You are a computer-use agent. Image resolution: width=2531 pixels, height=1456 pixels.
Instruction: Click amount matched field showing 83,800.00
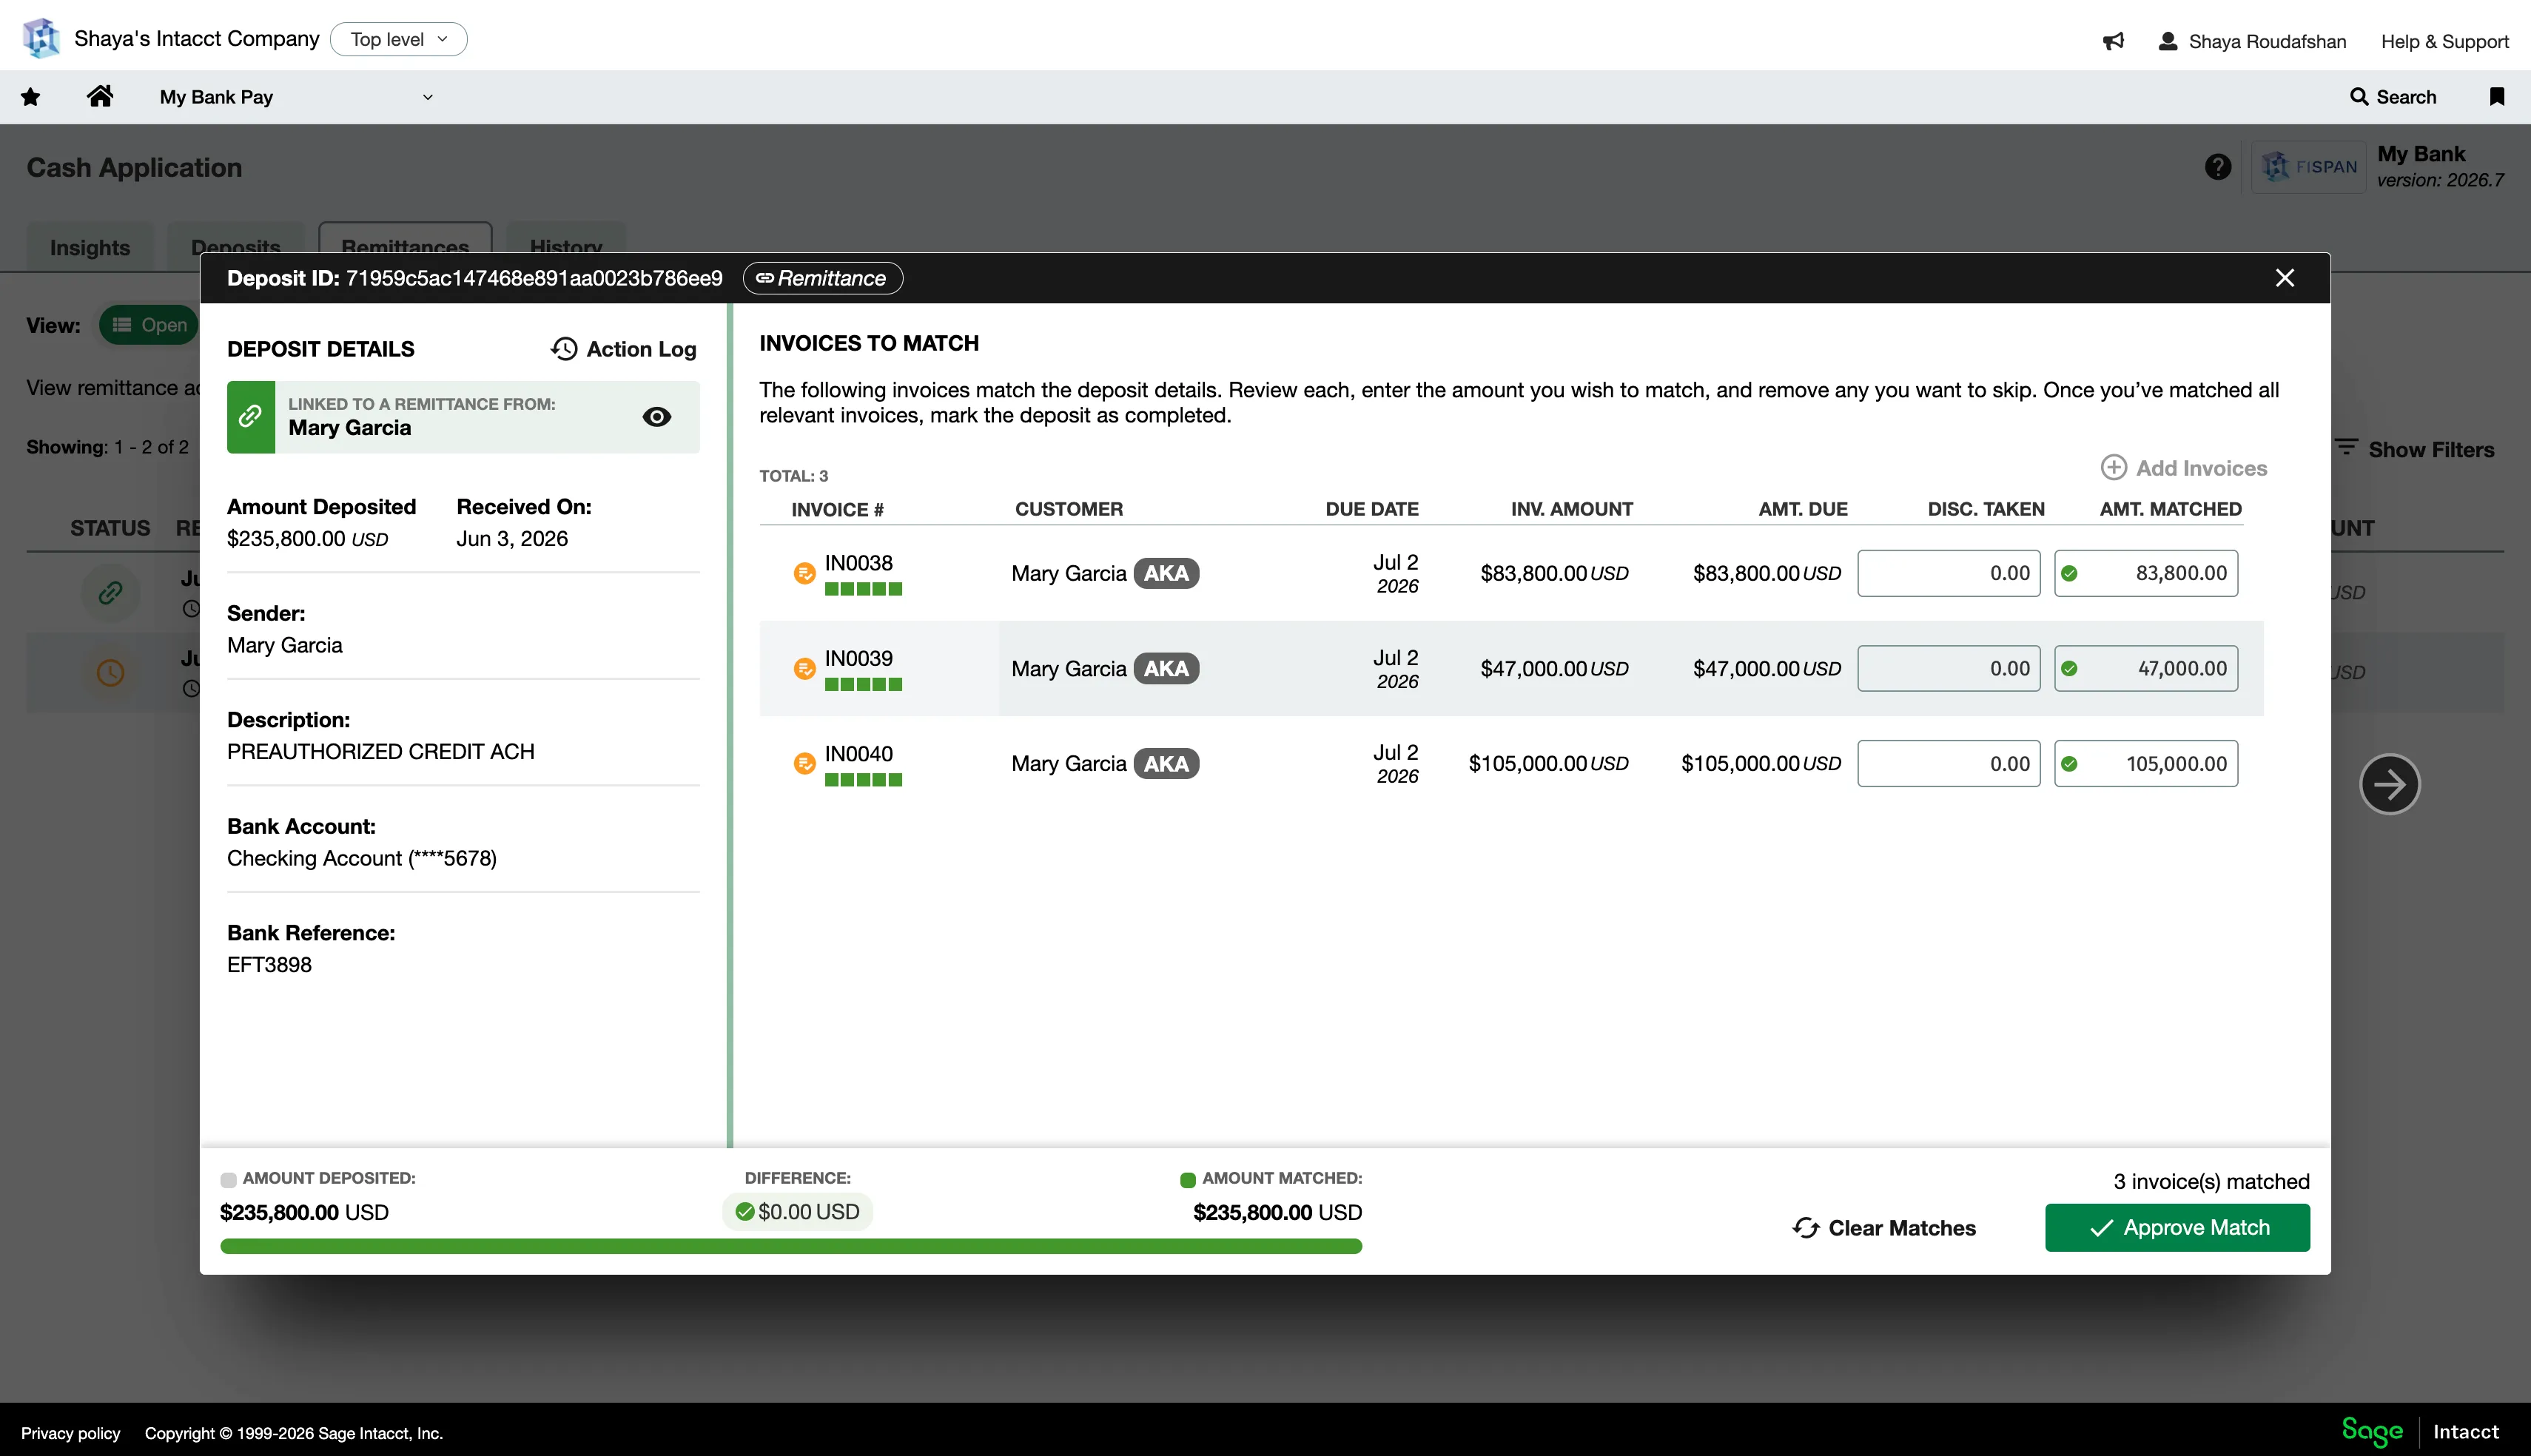(2146, 573)
